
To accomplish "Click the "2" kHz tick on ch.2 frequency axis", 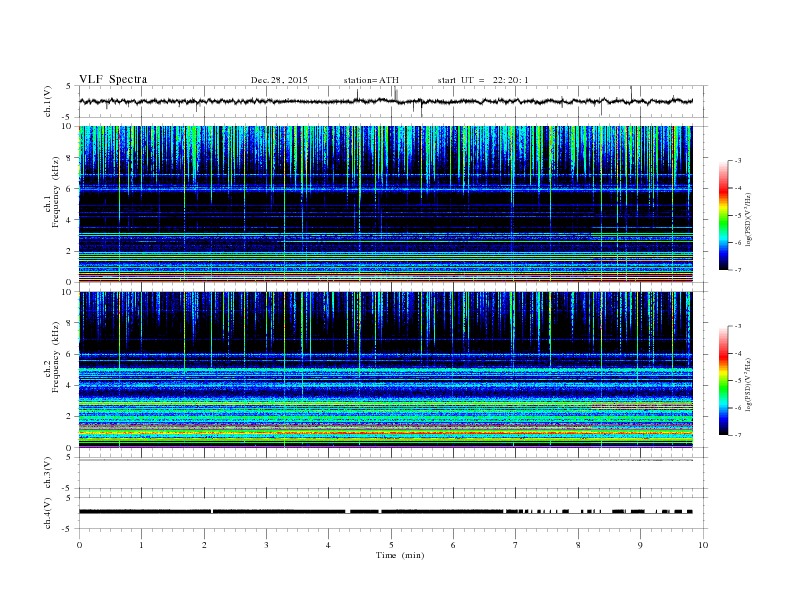I will click(x=69, y=417).
